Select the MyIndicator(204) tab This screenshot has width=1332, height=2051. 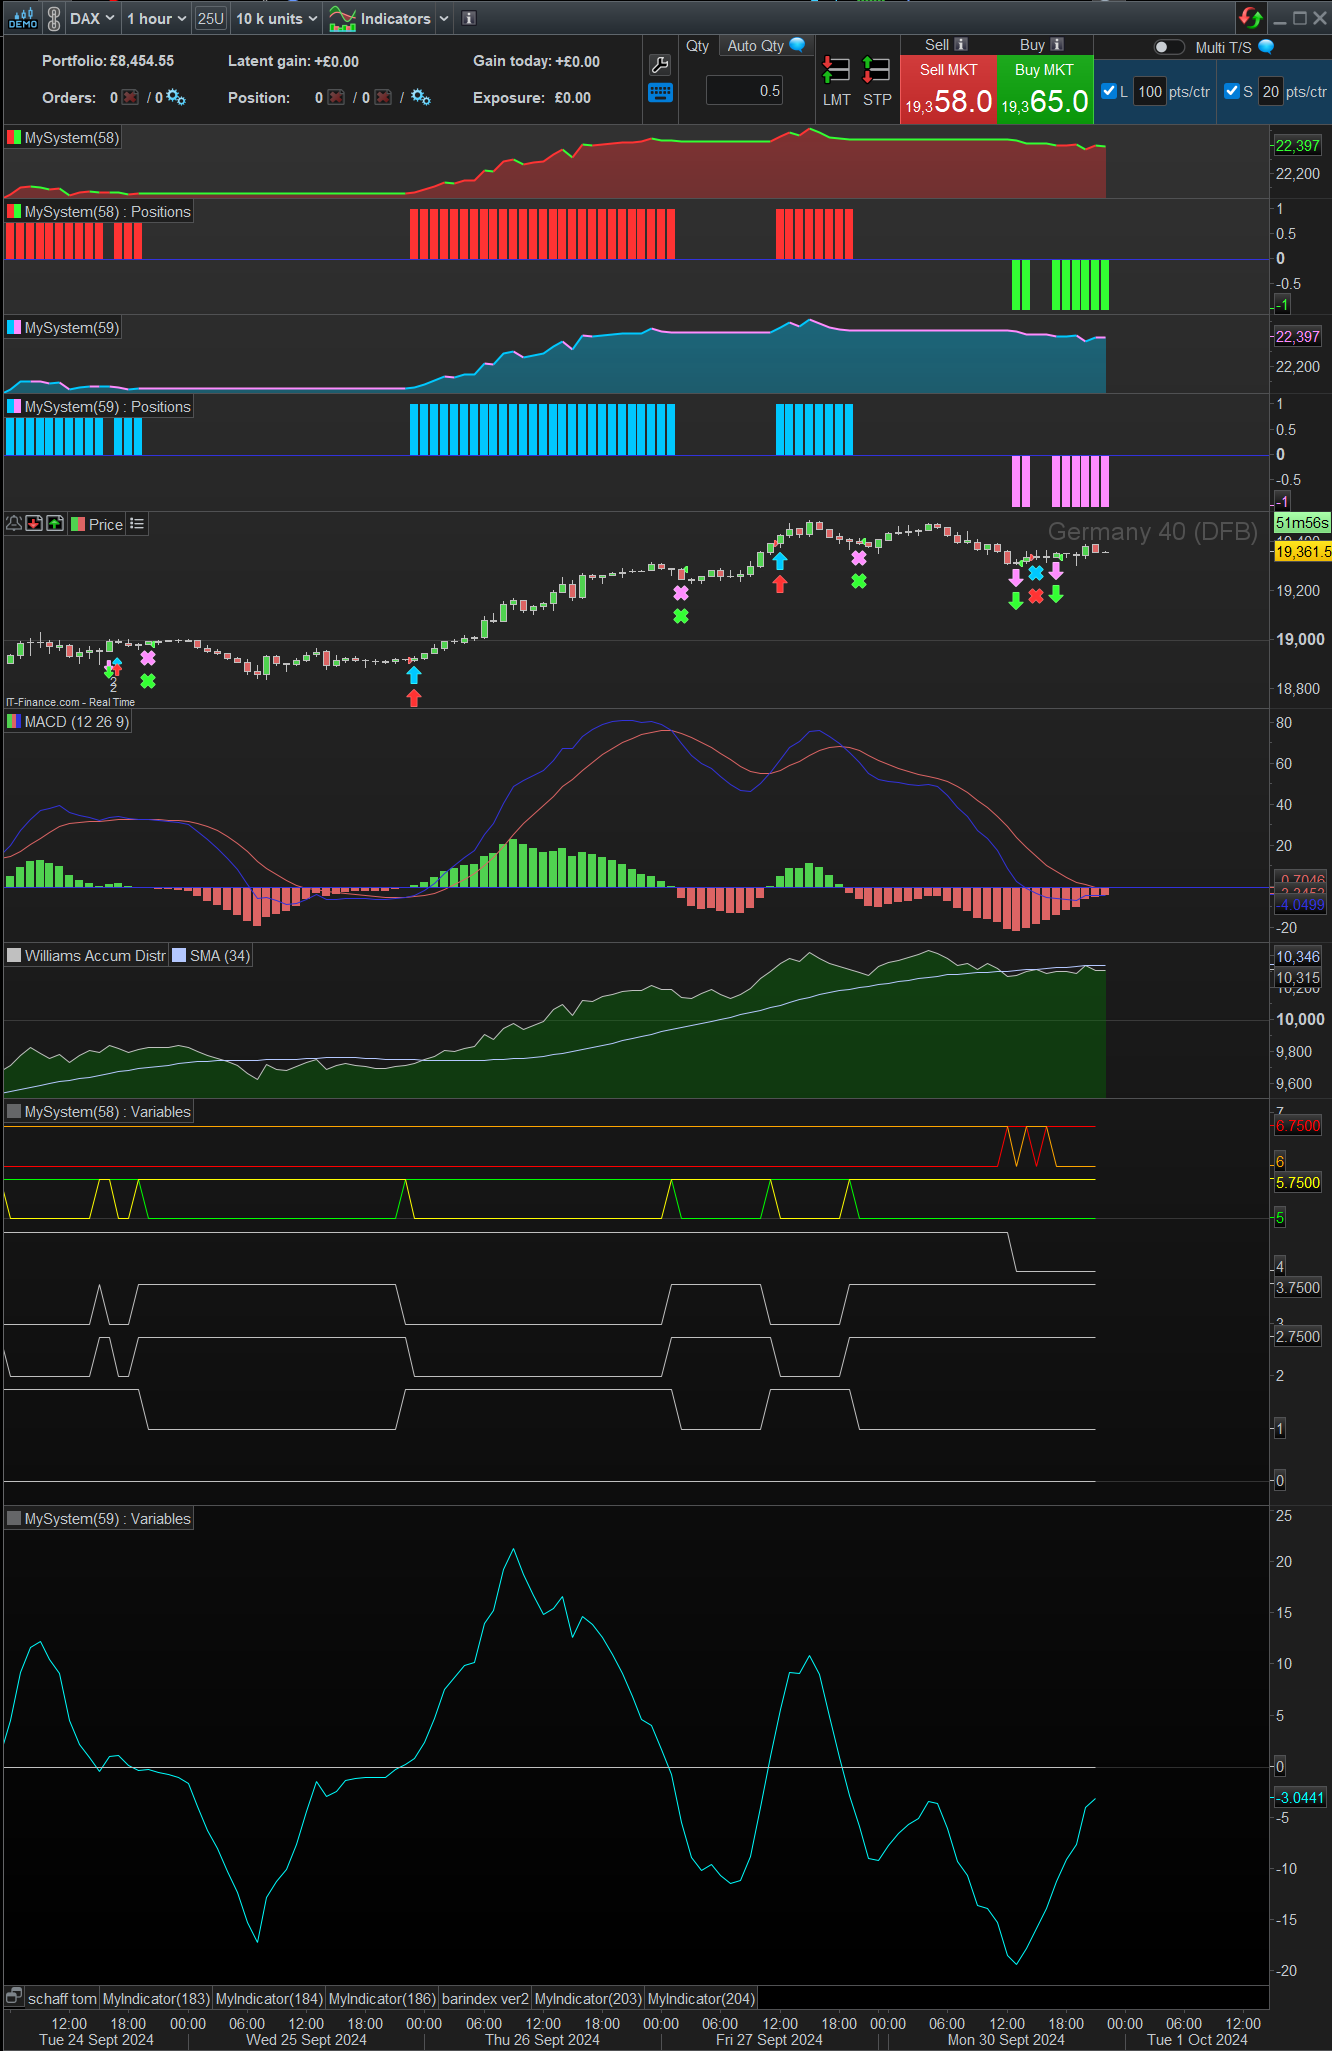tap(701, 1998)
